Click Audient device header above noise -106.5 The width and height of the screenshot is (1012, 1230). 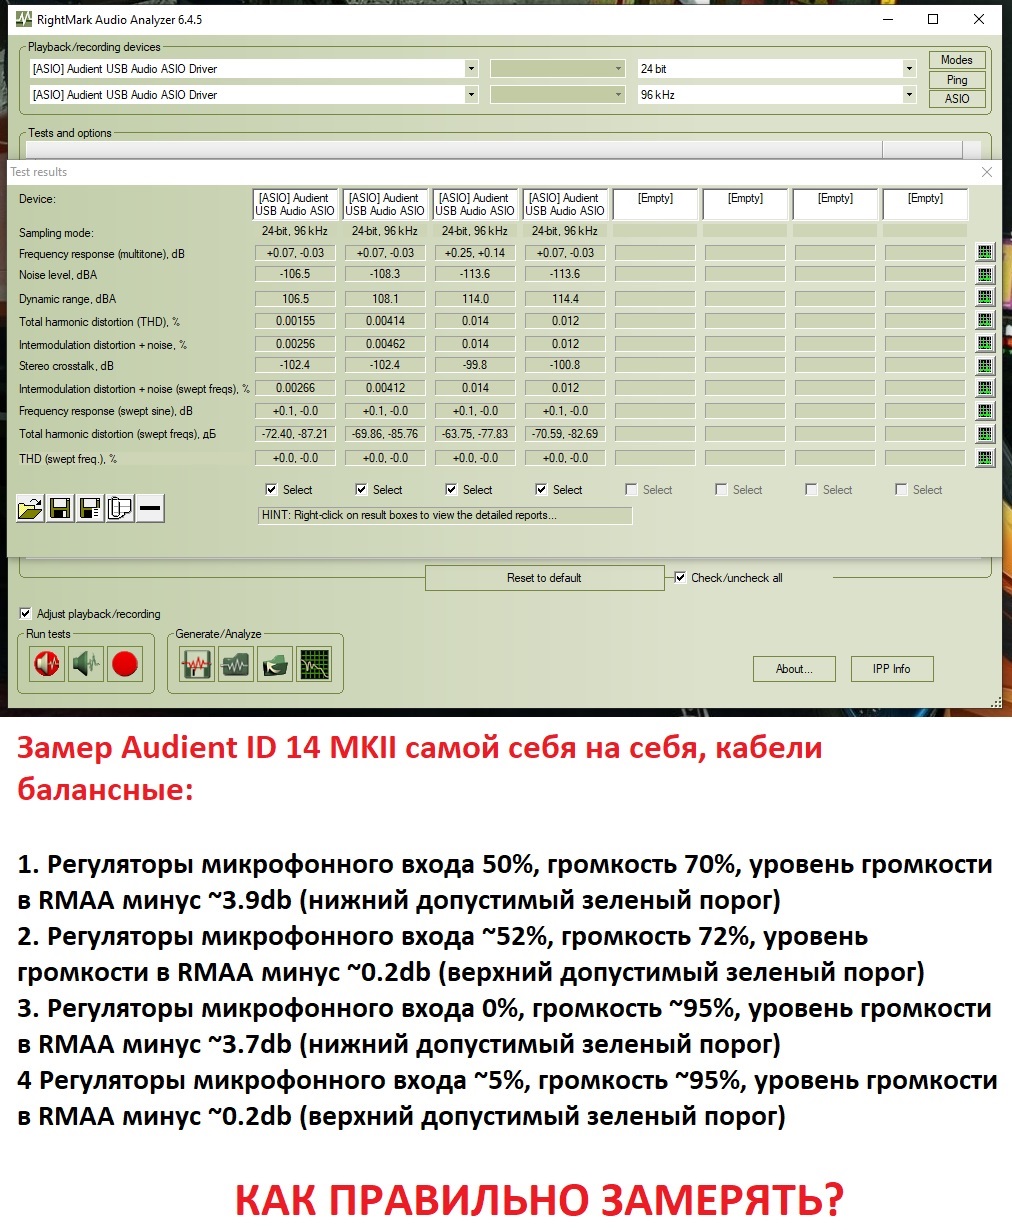pyautogui.click(x=295, y=204)
